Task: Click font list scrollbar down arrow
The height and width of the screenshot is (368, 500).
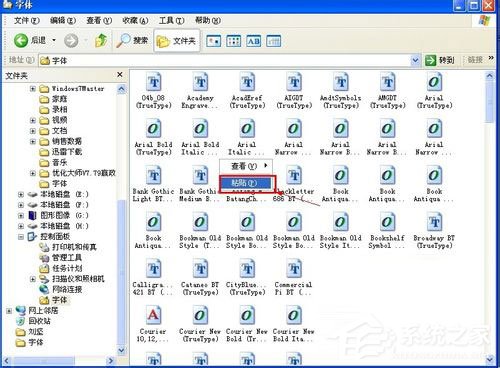Action: [x=490, y=360]
